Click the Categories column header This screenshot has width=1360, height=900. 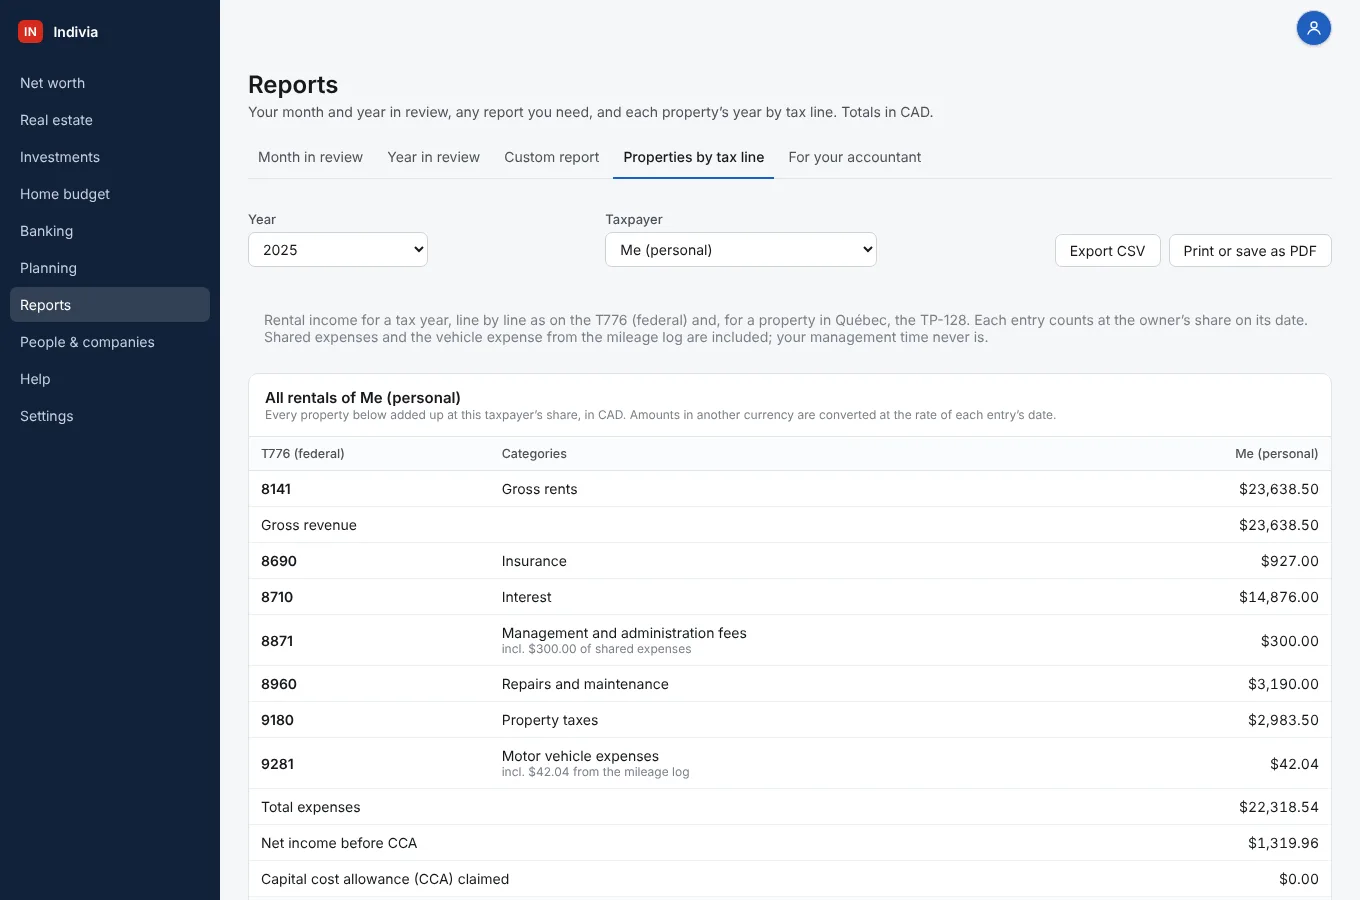534,454
